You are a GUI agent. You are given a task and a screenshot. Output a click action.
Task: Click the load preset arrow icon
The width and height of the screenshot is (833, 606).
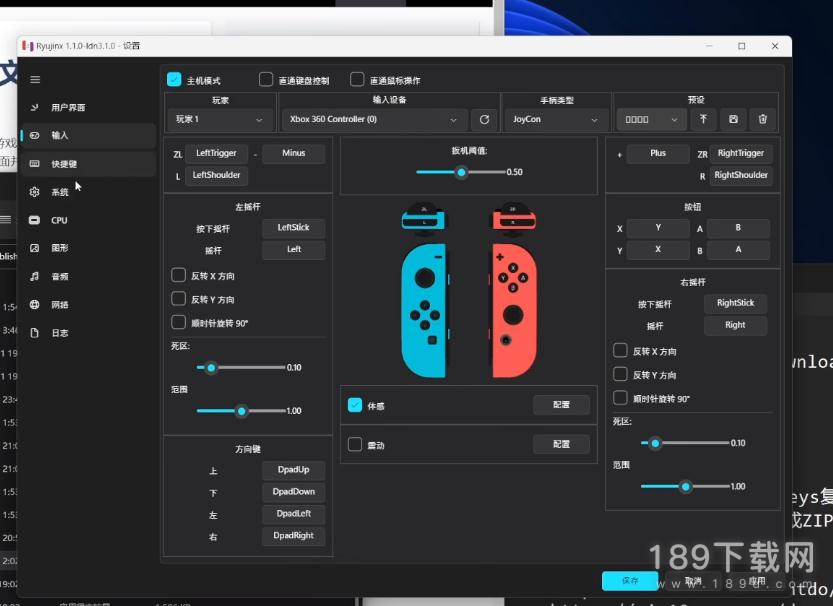coord(703,120)
